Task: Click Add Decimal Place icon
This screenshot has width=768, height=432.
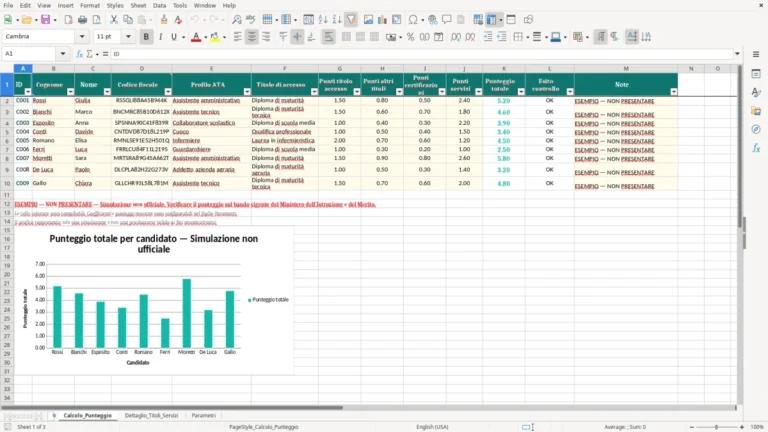Action: 456,37
